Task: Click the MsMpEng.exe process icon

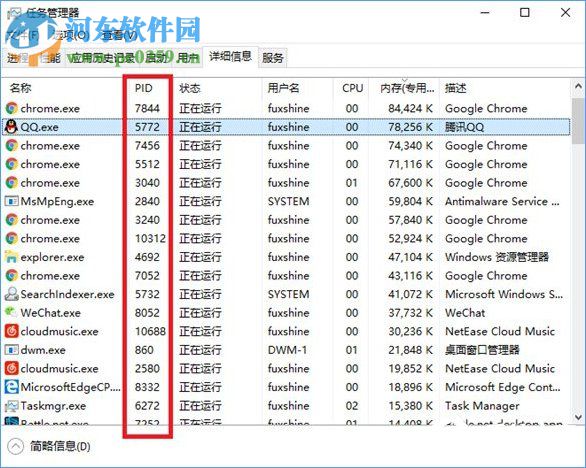Action: coord(12,201)
